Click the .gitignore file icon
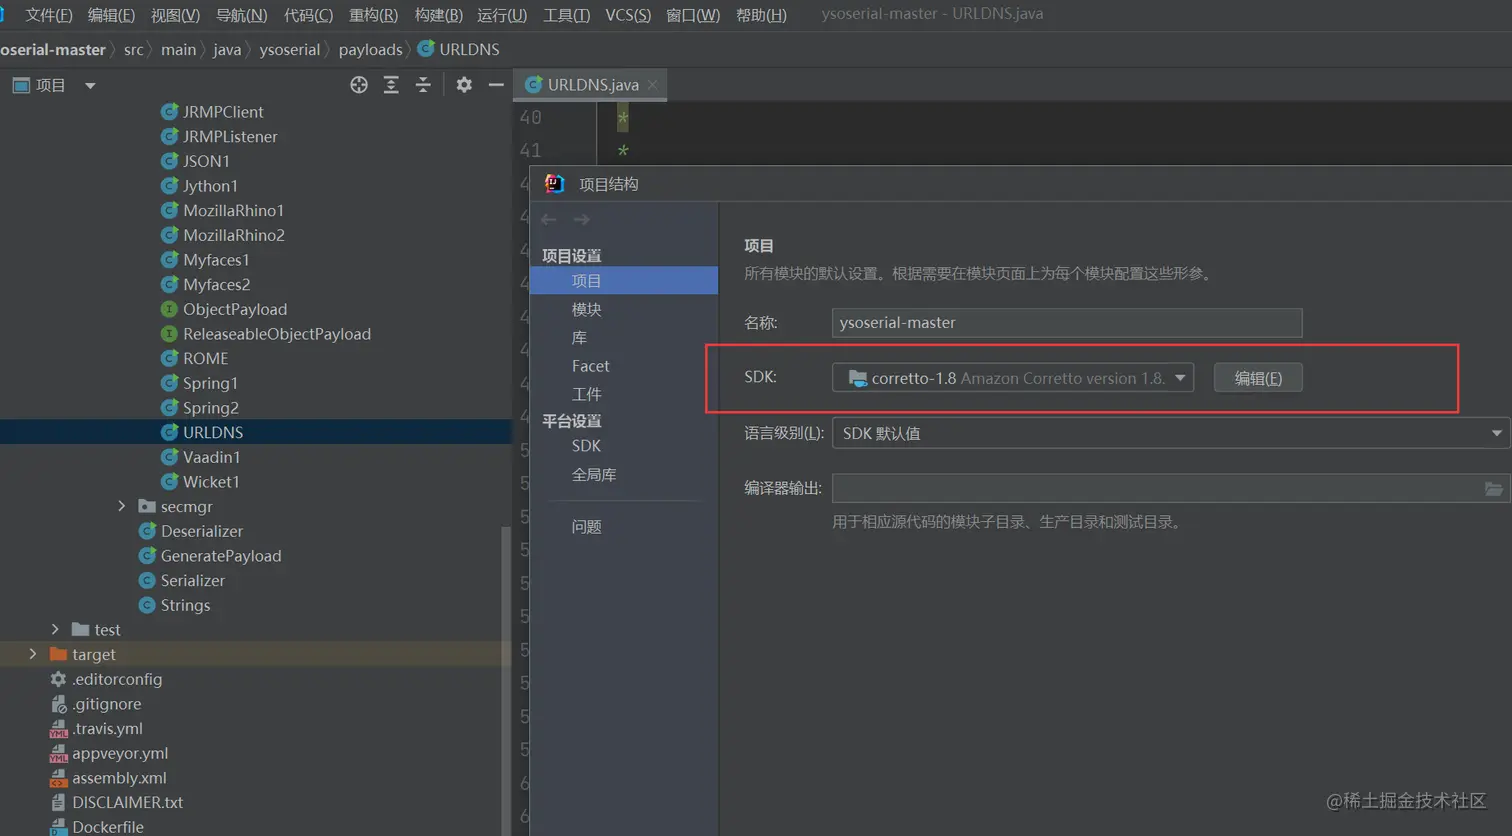This screenshot has height=836, width=1512. click(58, 704)
